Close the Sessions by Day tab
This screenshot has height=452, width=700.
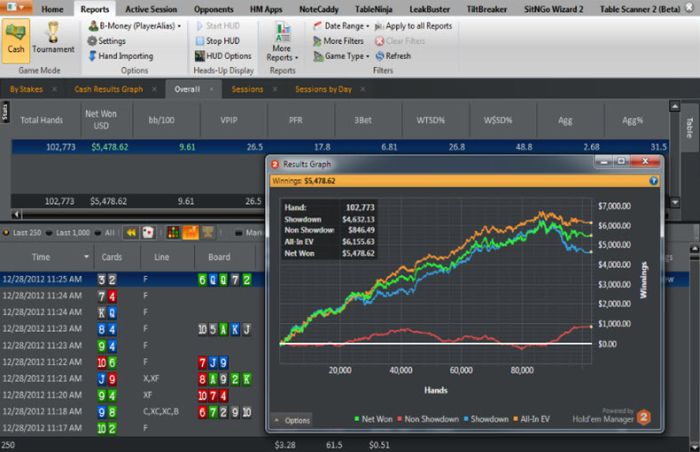pos(362,89)
